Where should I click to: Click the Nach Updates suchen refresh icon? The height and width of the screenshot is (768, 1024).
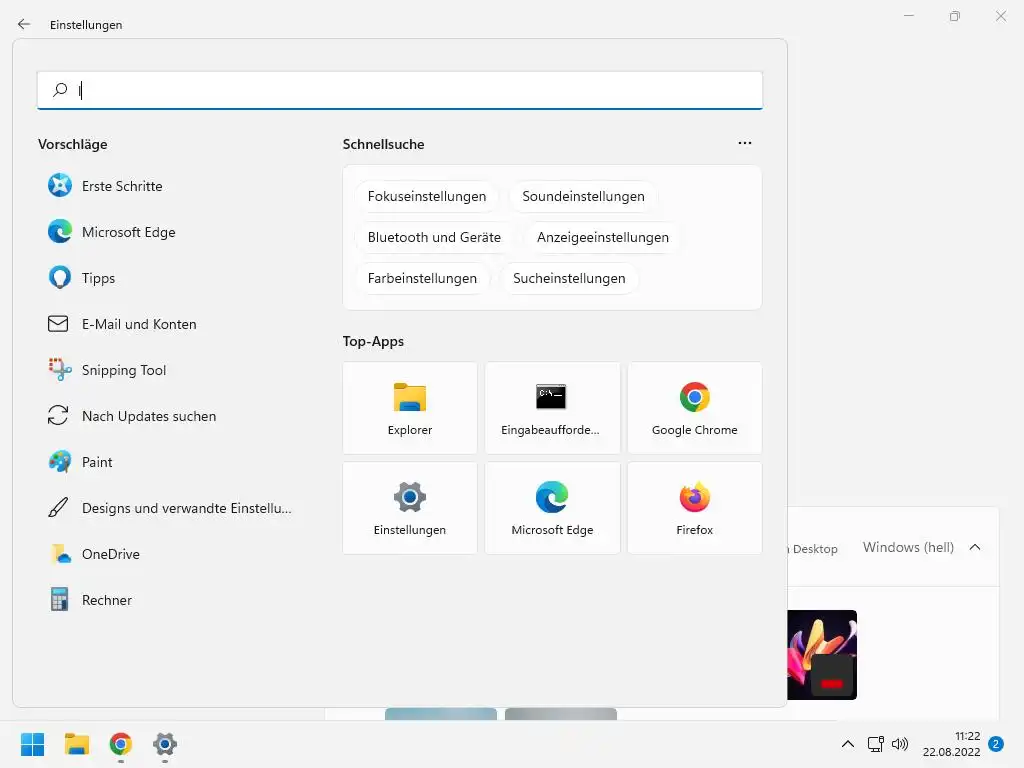point(58,415)
